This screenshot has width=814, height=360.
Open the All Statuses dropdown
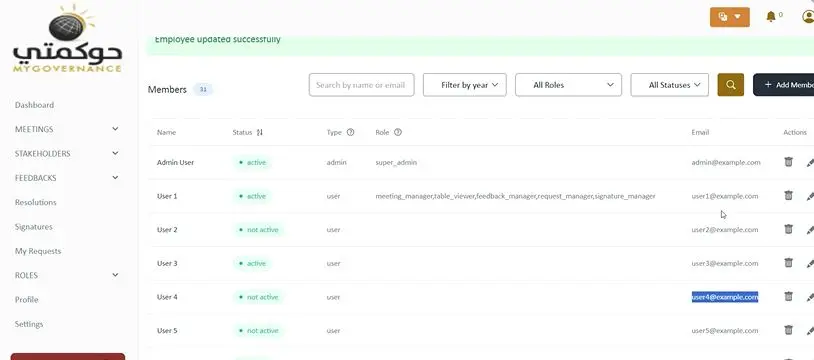pos(669,85)
